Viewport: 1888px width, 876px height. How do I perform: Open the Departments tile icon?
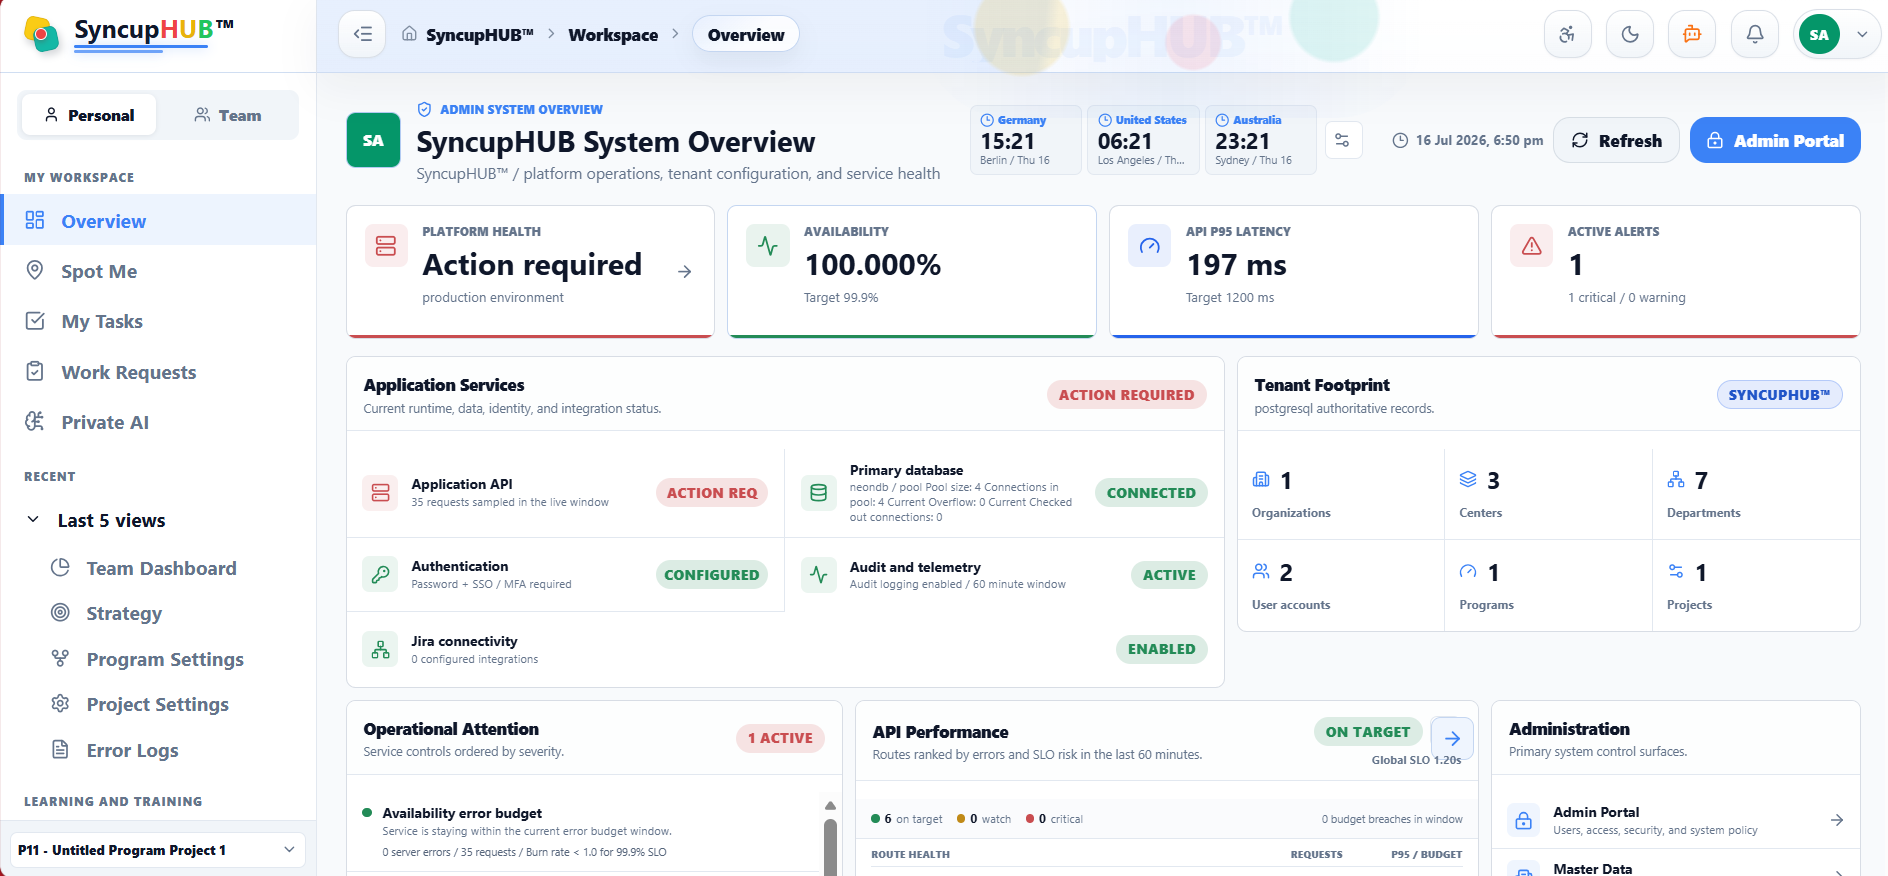click(1676, 480)
